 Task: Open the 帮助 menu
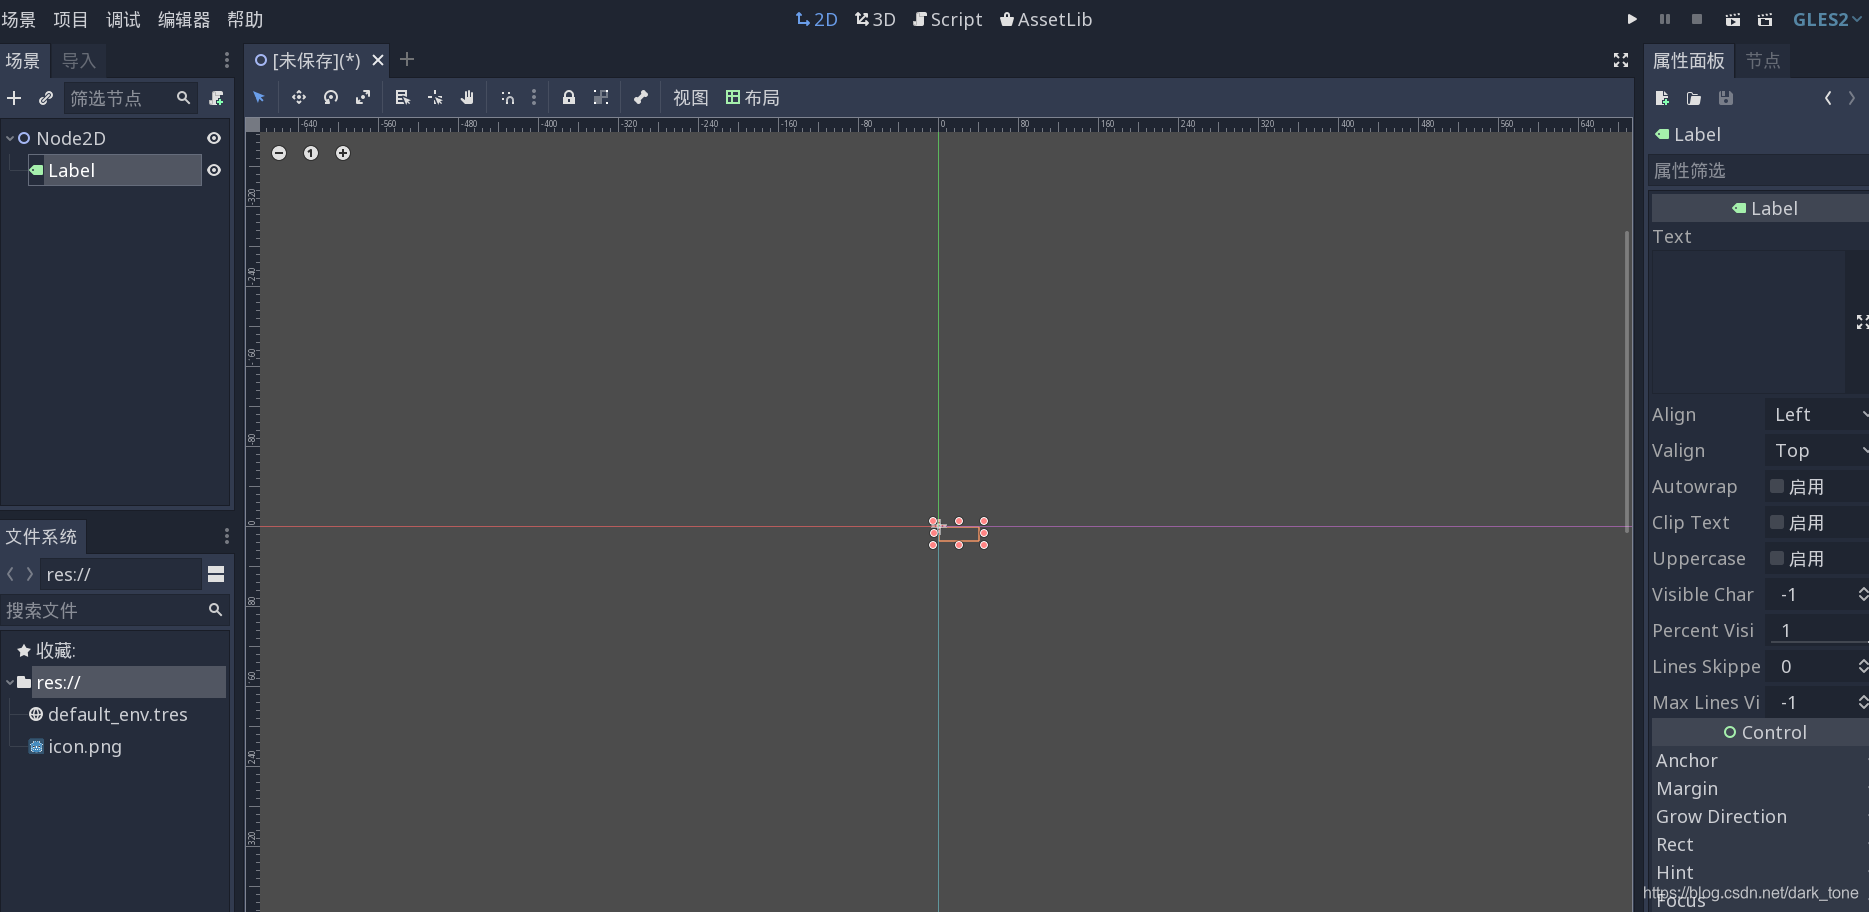point(245,19)
